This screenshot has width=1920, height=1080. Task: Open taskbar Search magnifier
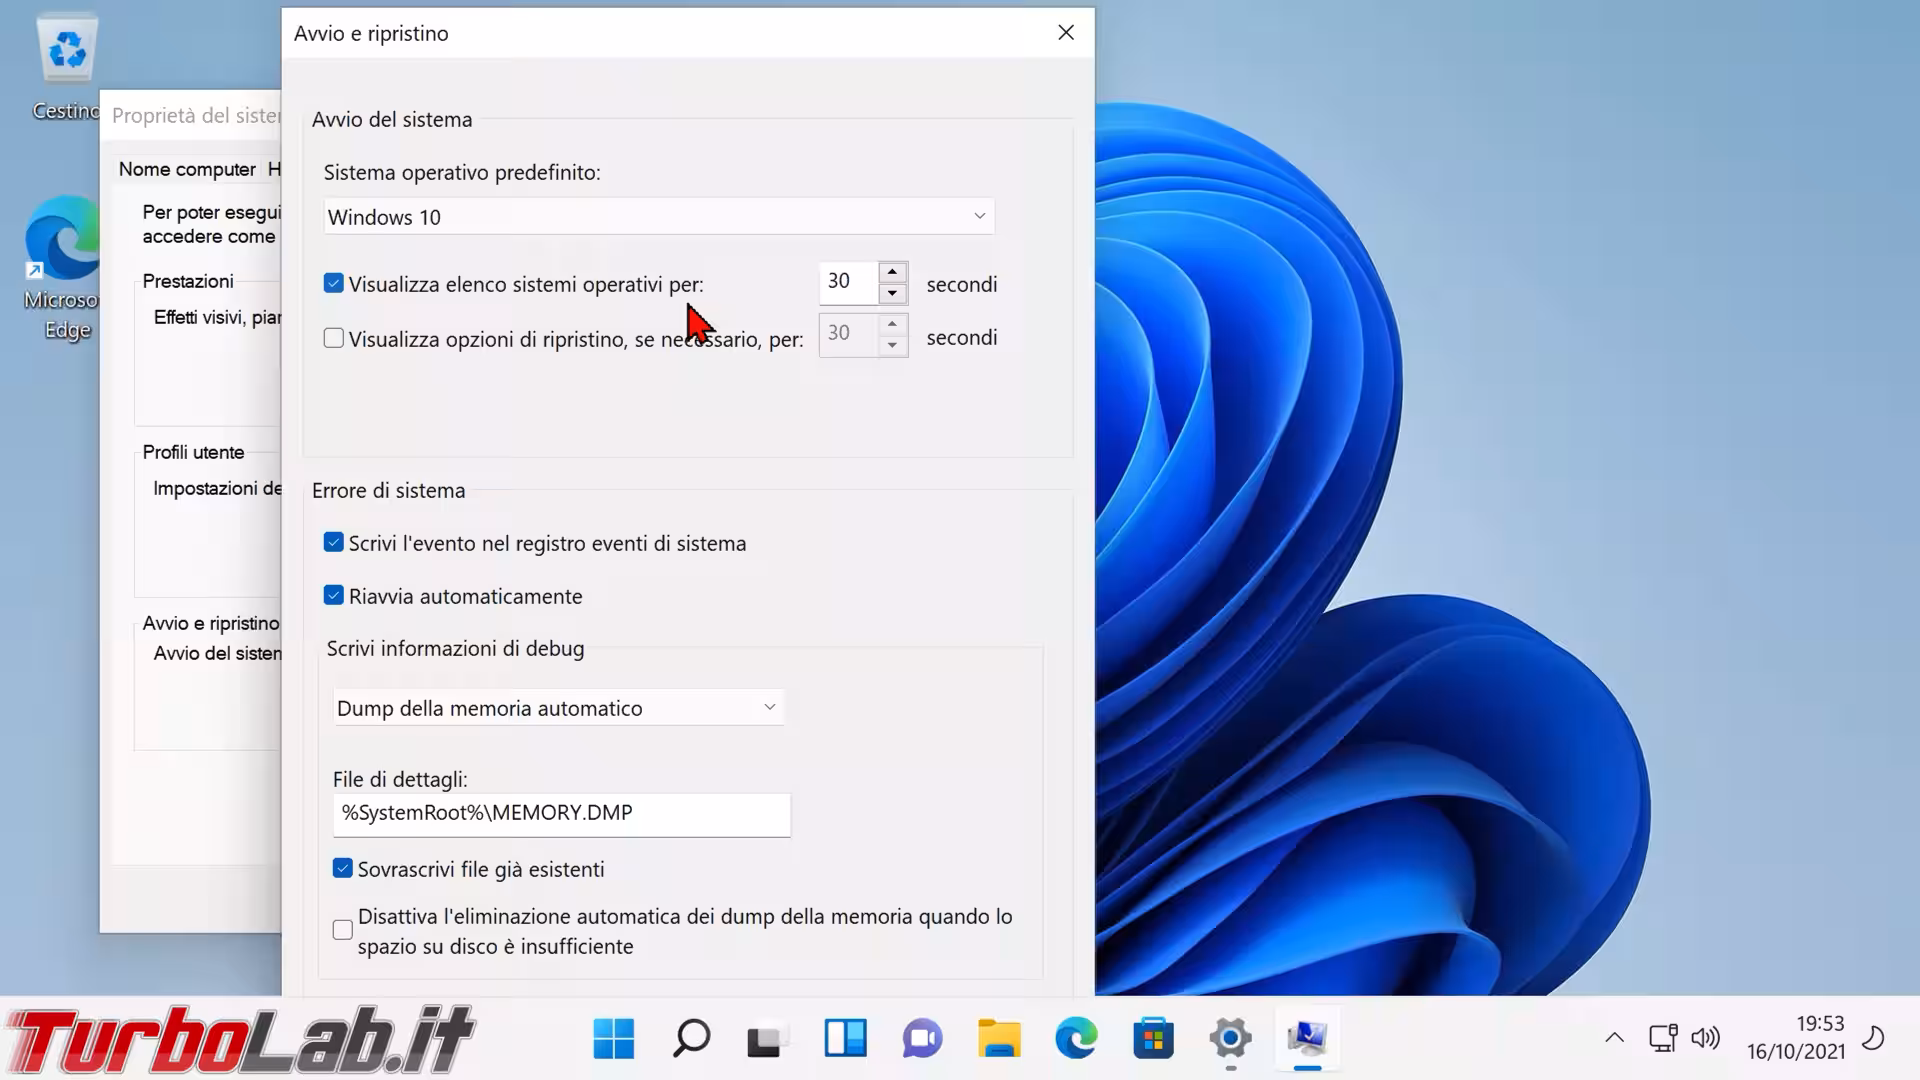691,1039
